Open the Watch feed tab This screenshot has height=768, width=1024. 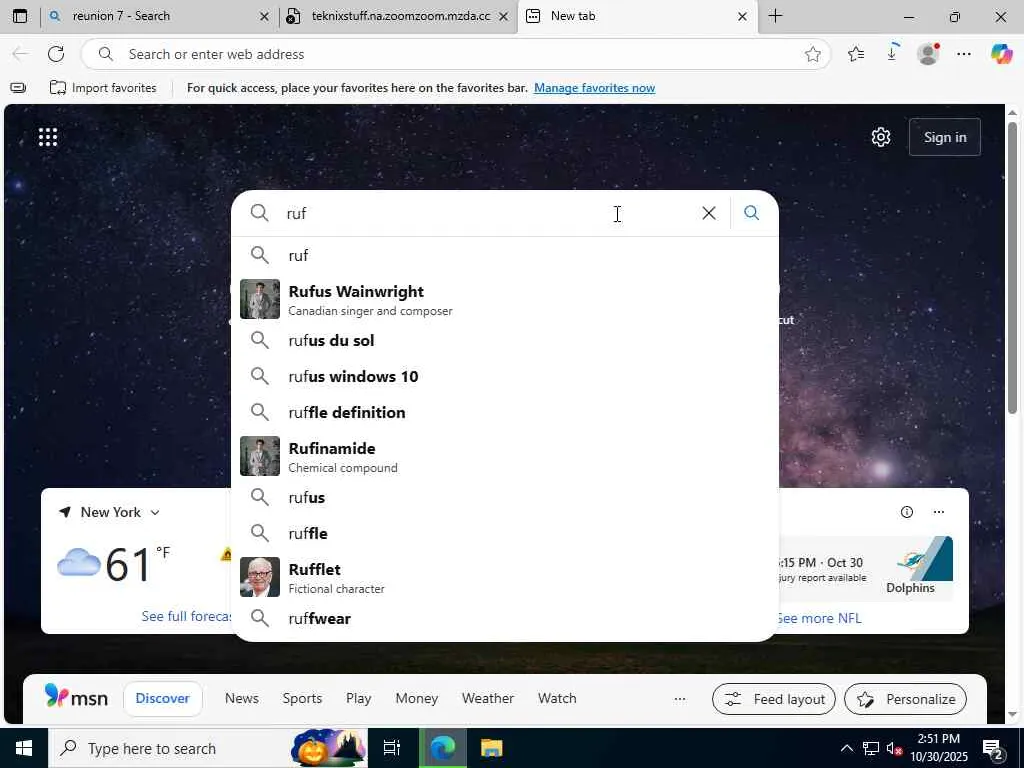click(557, 699)
